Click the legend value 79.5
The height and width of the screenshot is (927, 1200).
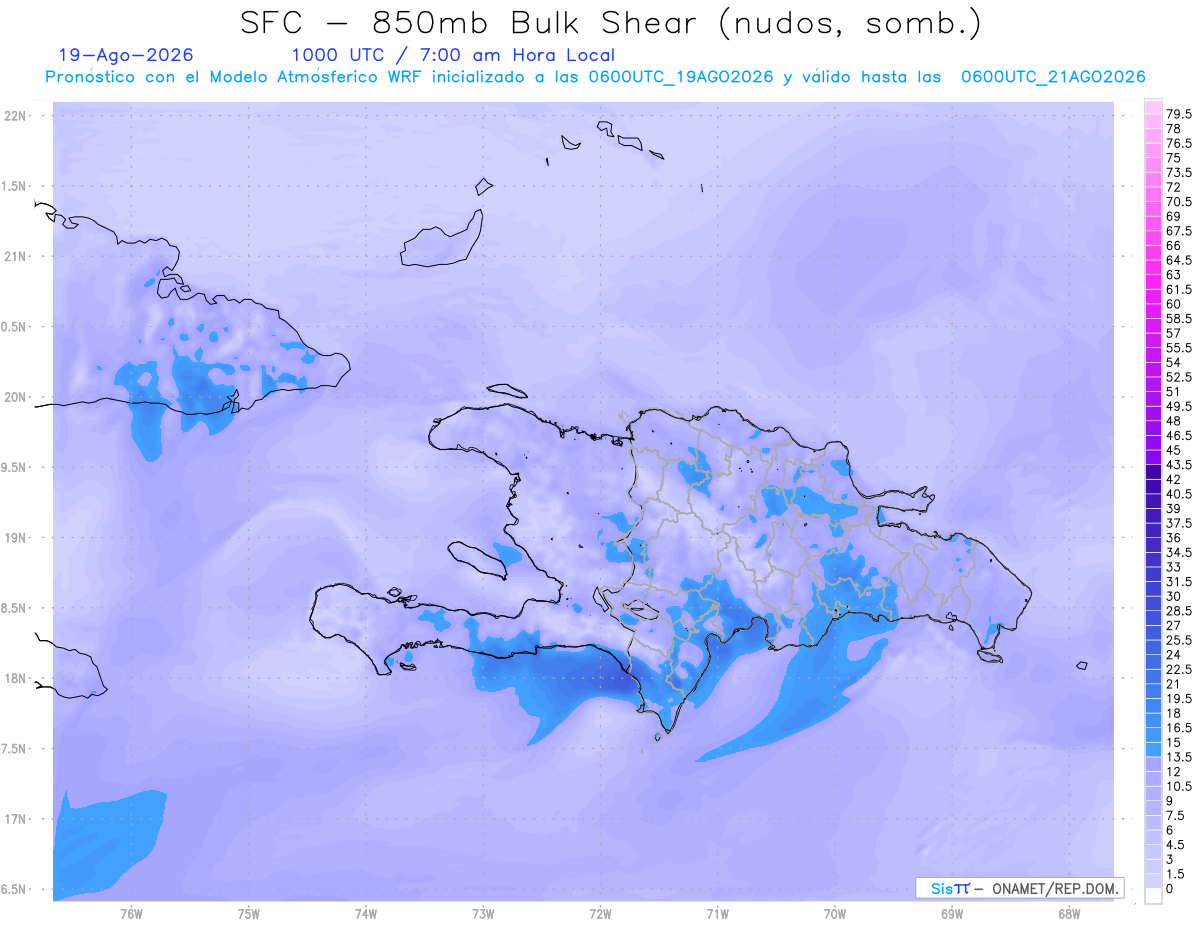(1179, 115)
